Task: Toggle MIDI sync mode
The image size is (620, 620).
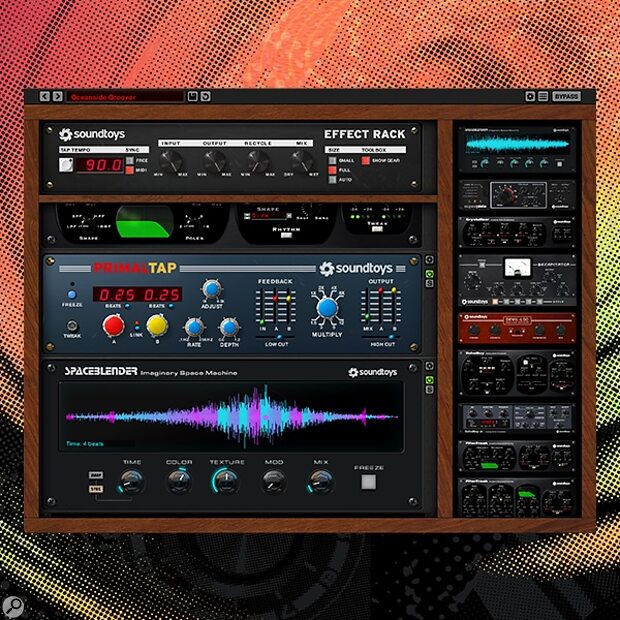Action: [130, 170]
